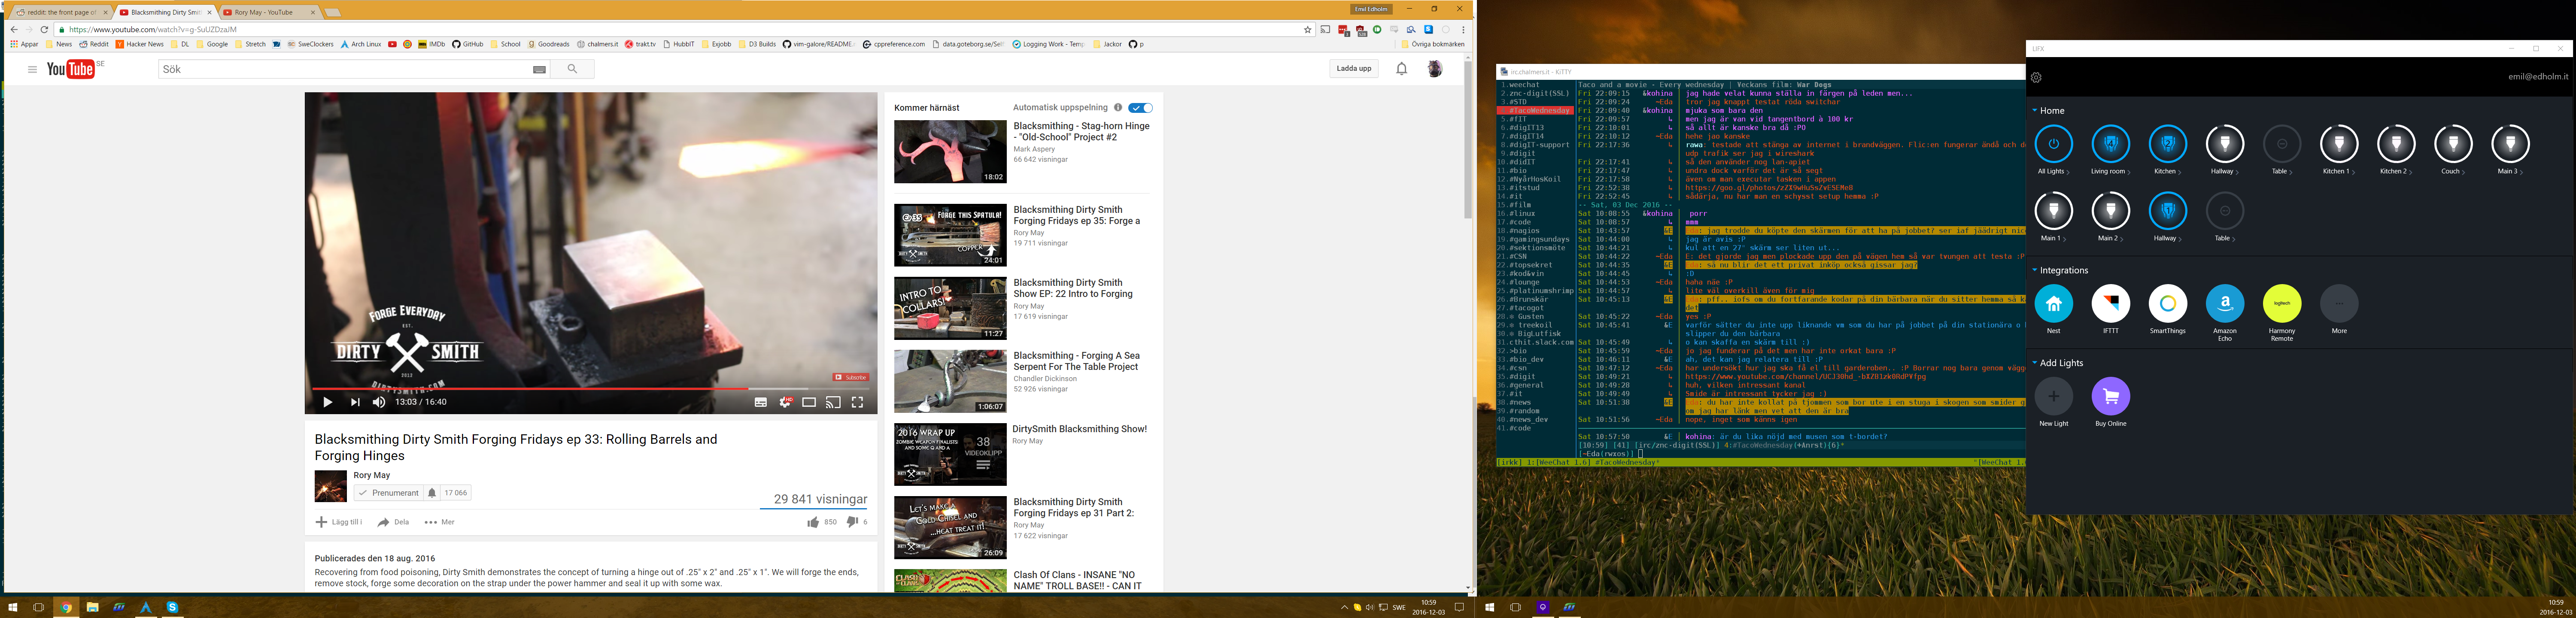Click the red video progress bar
The height and width of the screenshot is (618, 2576).
pyautogui.click(x=530, y=388)
